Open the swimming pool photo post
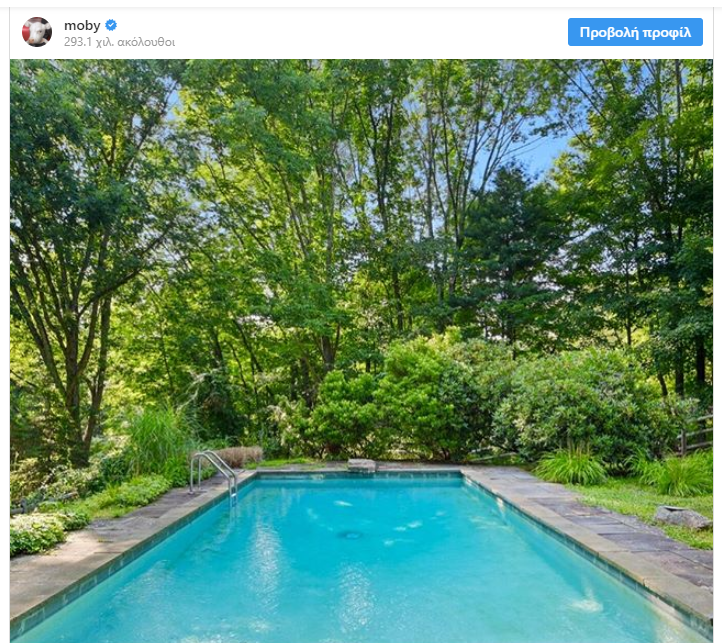 point(361,351)
